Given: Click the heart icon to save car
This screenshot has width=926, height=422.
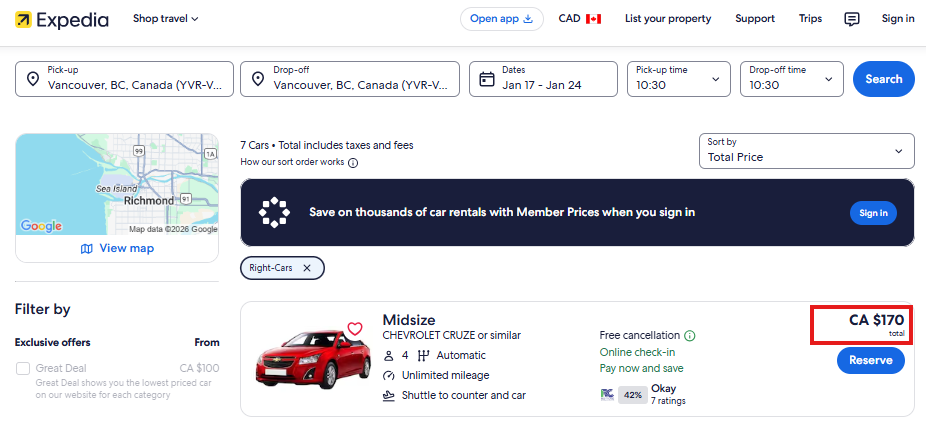Looking at the screenshot, I should (354, 329).
